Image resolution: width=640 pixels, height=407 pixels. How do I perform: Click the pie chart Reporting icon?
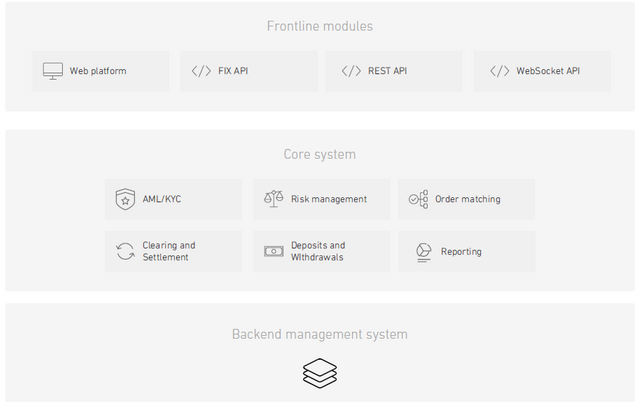[424, 252]
